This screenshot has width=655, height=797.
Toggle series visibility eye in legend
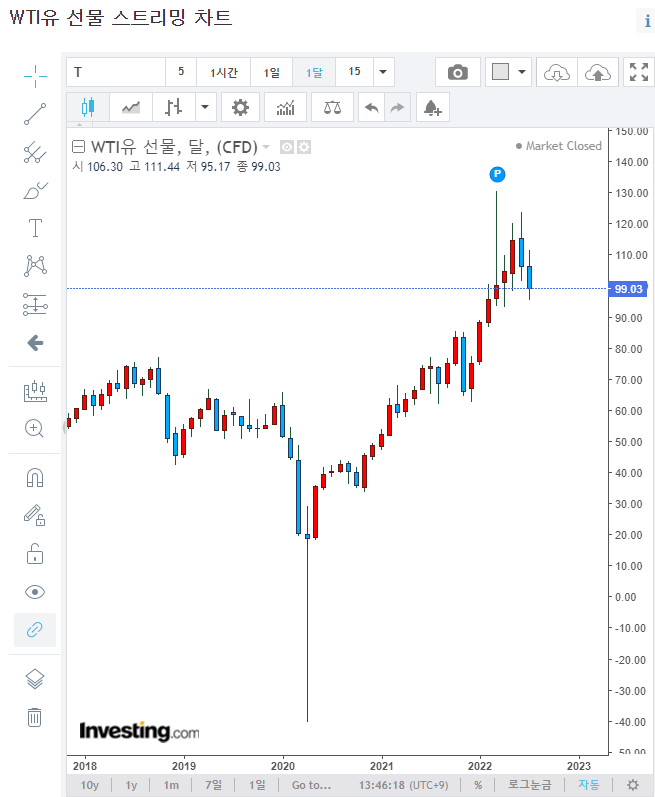287,147
